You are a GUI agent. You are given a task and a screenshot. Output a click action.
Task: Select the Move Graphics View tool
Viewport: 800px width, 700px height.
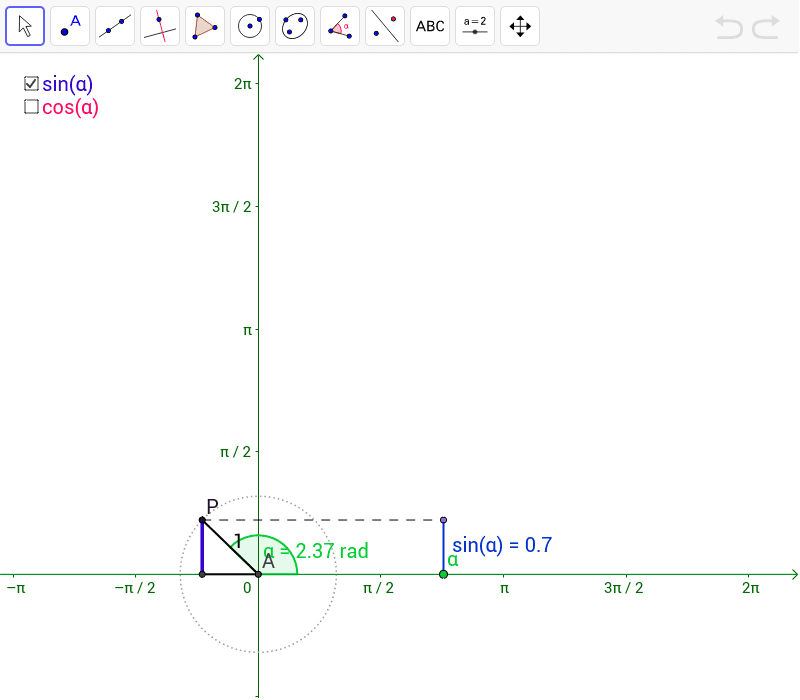point(520,26)
